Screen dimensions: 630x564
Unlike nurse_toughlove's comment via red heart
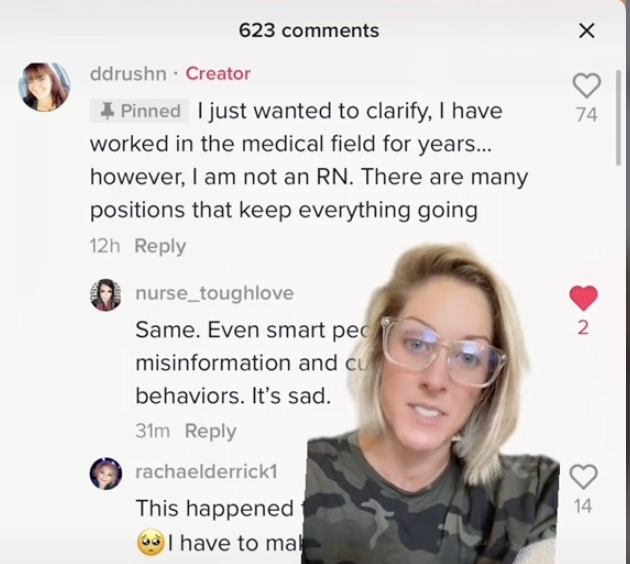[x=583, y=298]
